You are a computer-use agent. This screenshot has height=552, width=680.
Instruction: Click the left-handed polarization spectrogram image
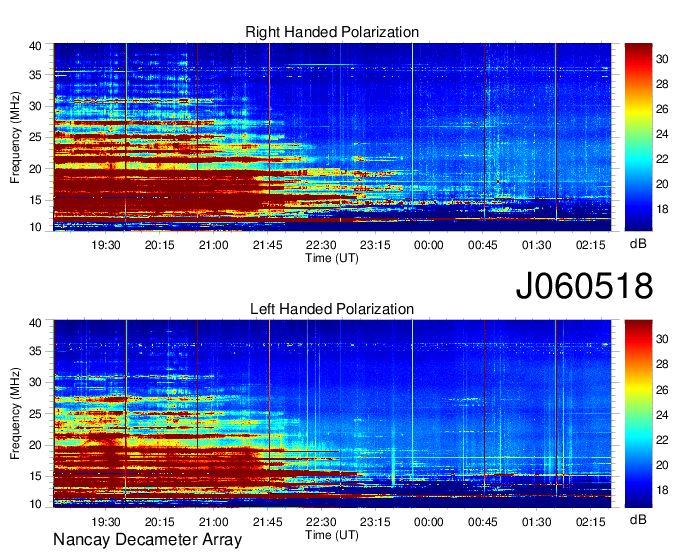click(332, 414)
